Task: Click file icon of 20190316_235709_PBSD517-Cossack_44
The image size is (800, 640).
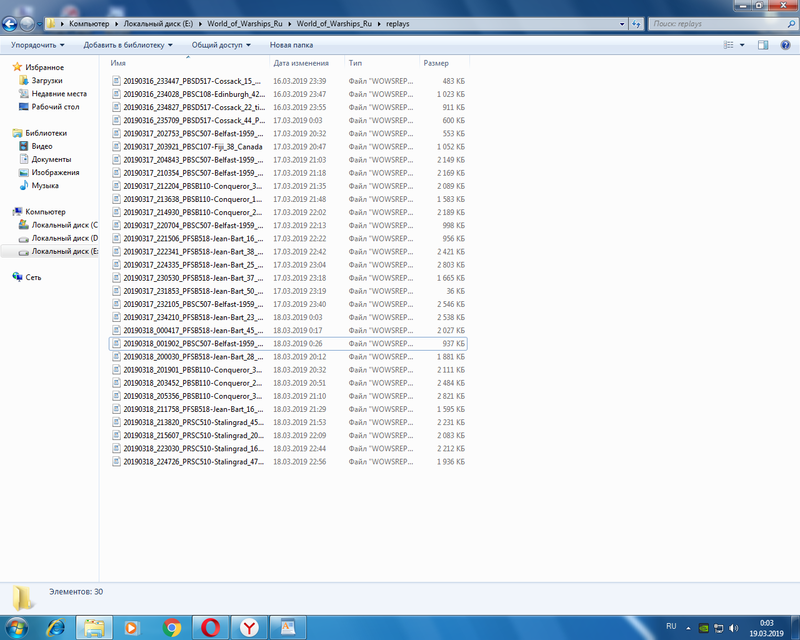Action: pos(116,120)
